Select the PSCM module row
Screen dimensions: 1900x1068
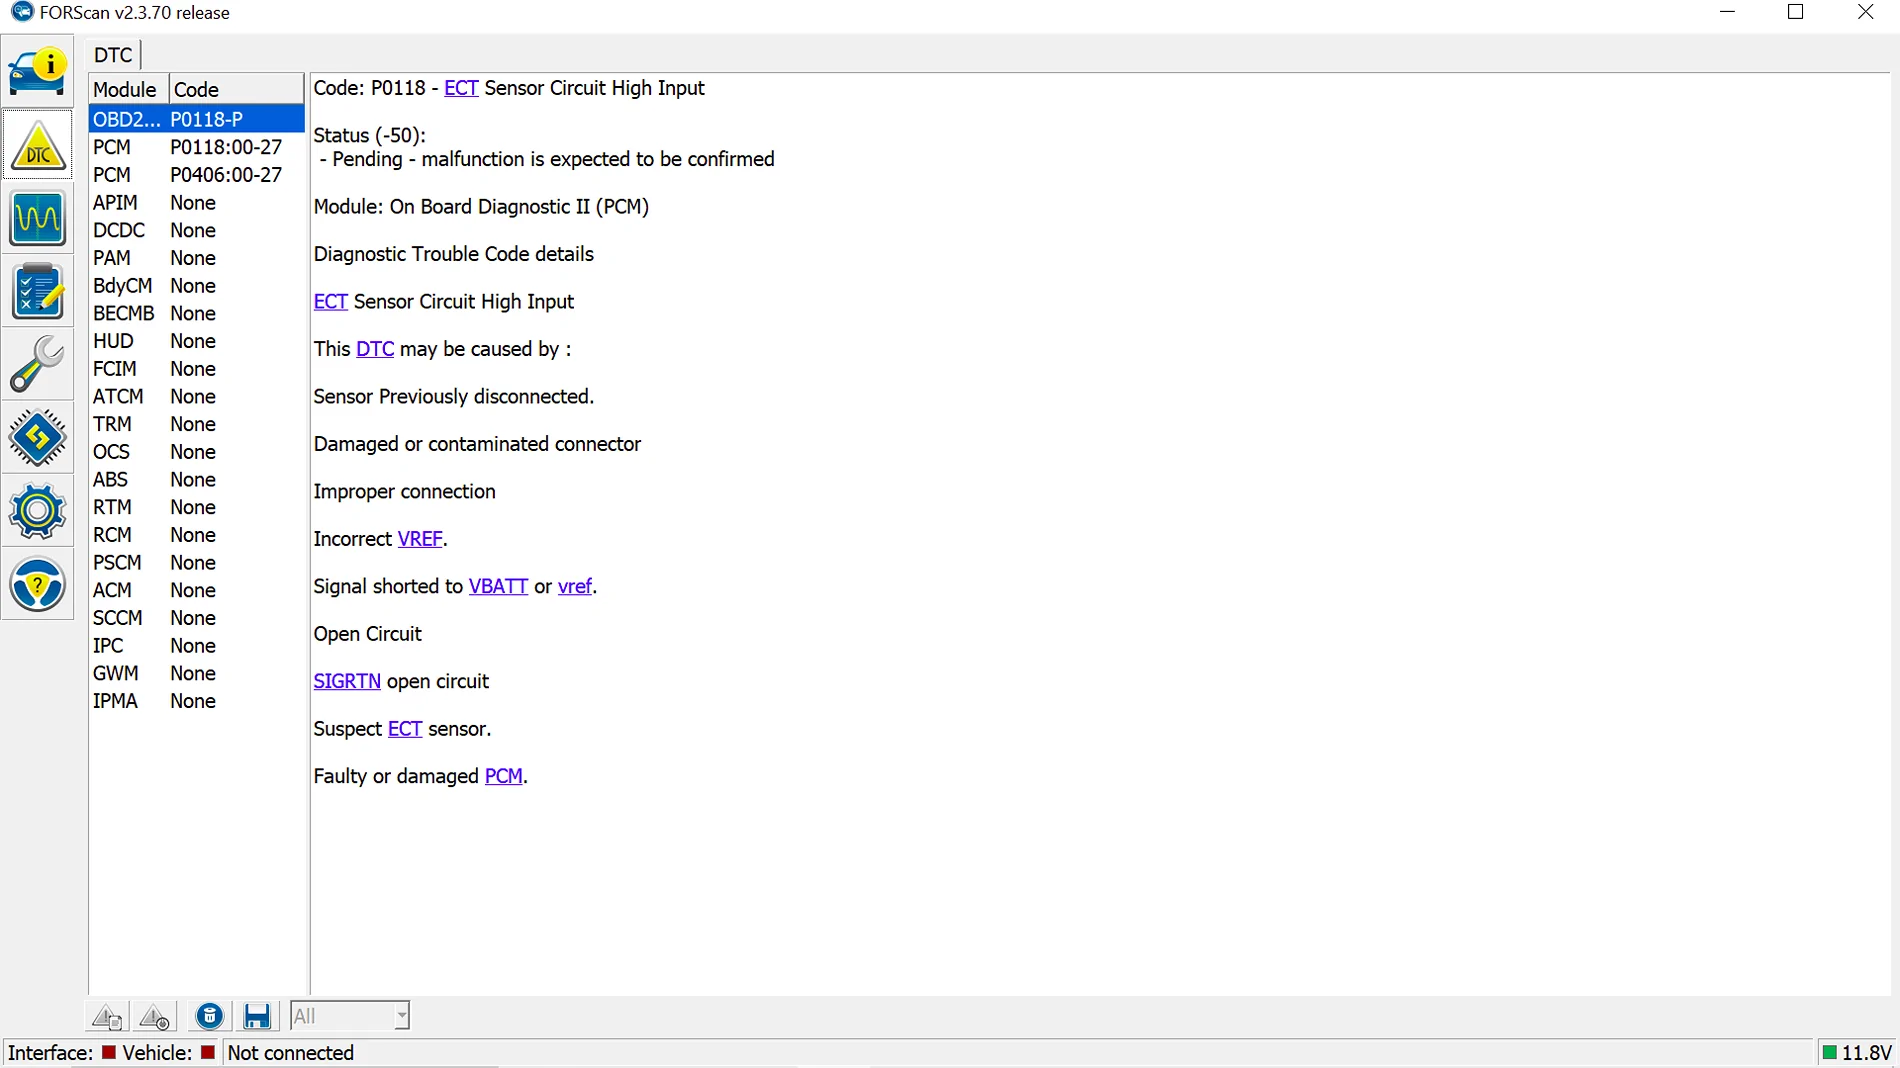click(x=196, y=563)
